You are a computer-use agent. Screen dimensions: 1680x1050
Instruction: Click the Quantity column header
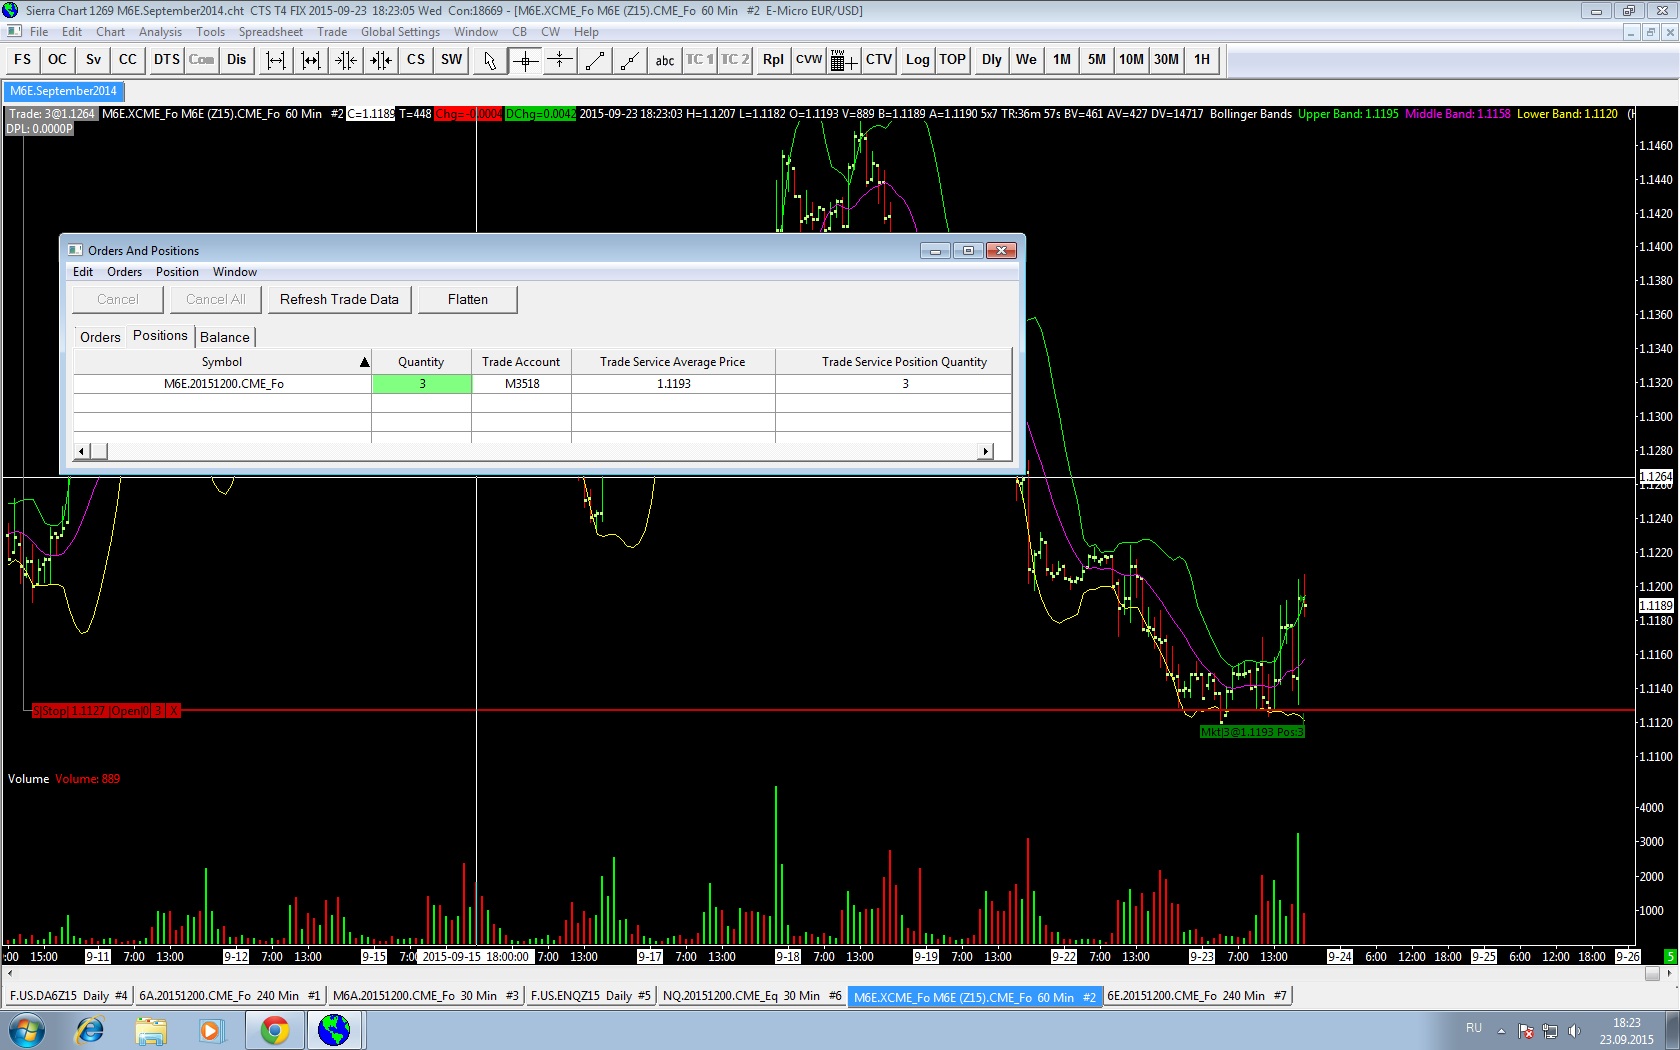(x=421, y=362)
